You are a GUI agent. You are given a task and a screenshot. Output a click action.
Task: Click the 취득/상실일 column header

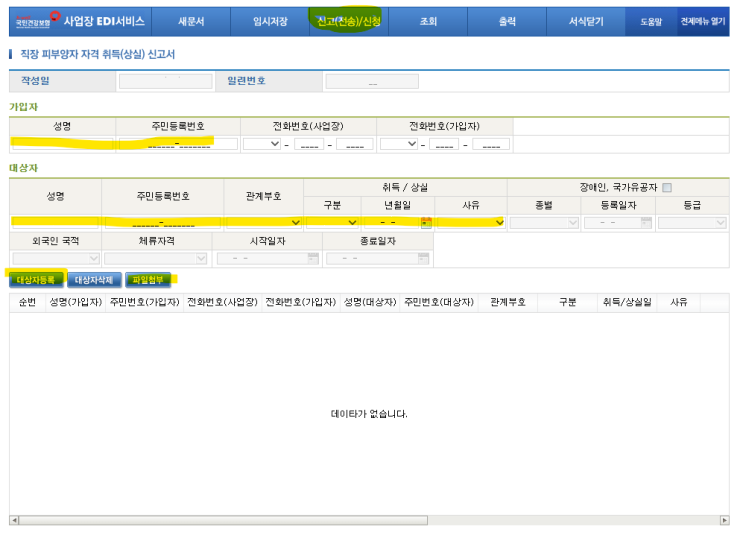tap(627, 302)
